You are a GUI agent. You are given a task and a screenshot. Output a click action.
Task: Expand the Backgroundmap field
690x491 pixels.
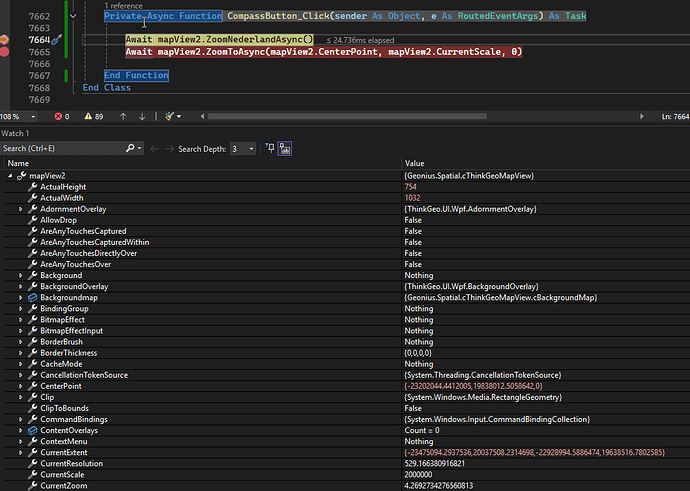point(20,297)
